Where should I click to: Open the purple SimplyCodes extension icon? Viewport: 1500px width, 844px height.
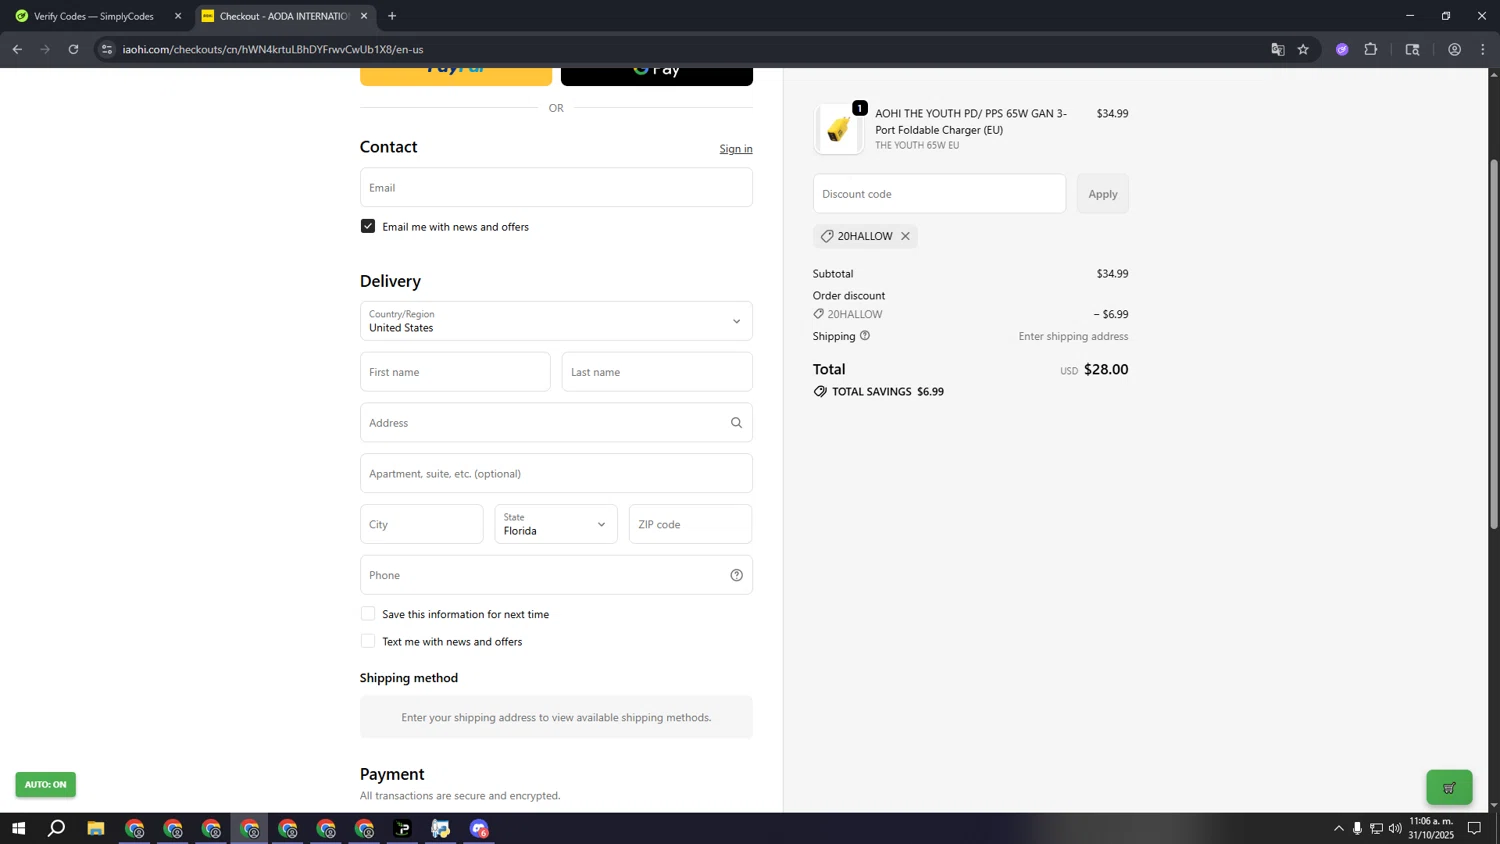pyautogui.click(x=1342, y=49)
